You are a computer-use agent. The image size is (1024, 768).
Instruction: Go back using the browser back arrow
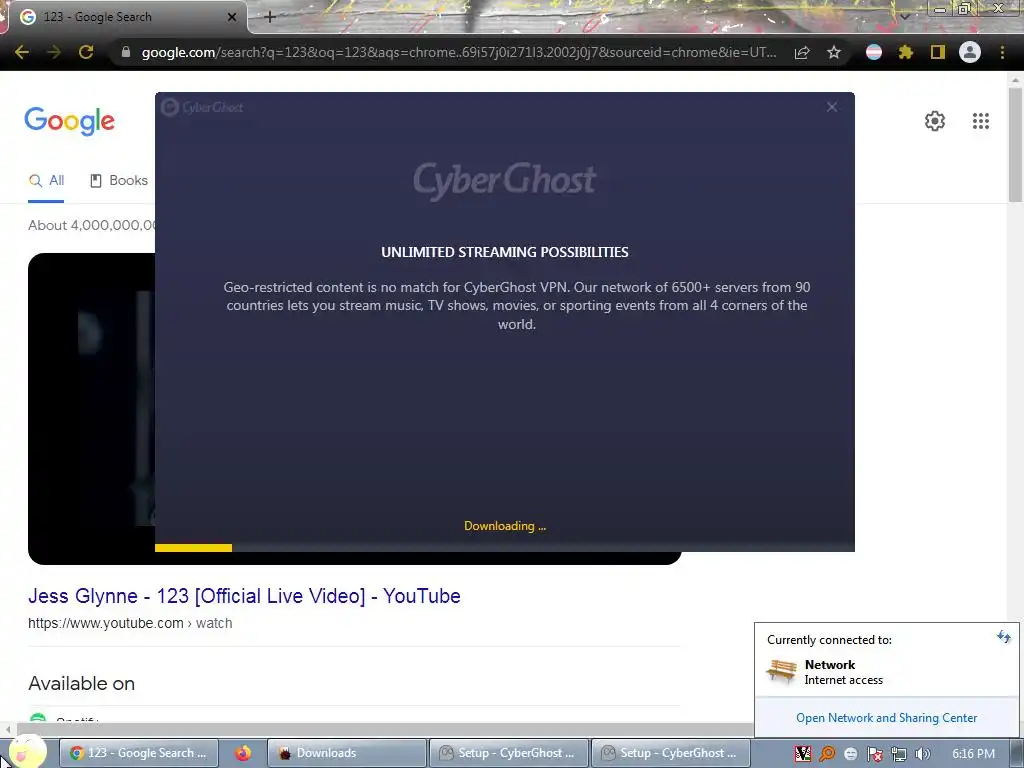pyautogui.click(x=22, y=52)
